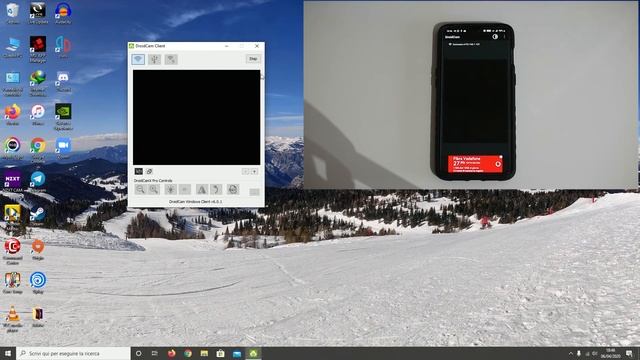Image resolution: width=640 pixels, height=360 pixels.
Task: Open the Google Chrome desktop shortcut
Action: pos(38,150)
